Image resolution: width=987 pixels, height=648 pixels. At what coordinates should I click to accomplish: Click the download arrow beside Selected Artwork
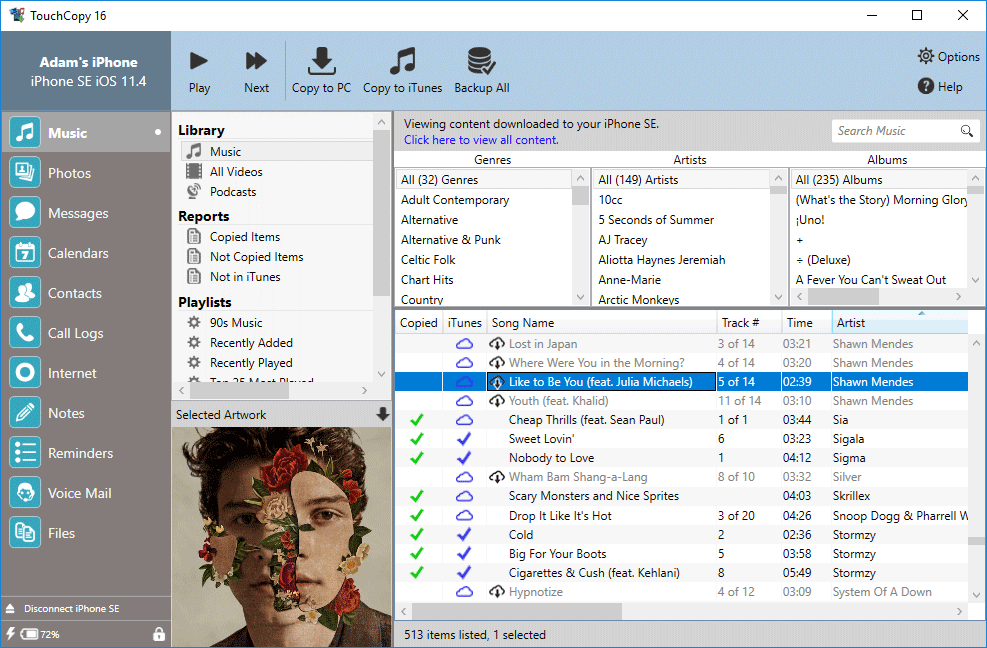click(382, 414)
